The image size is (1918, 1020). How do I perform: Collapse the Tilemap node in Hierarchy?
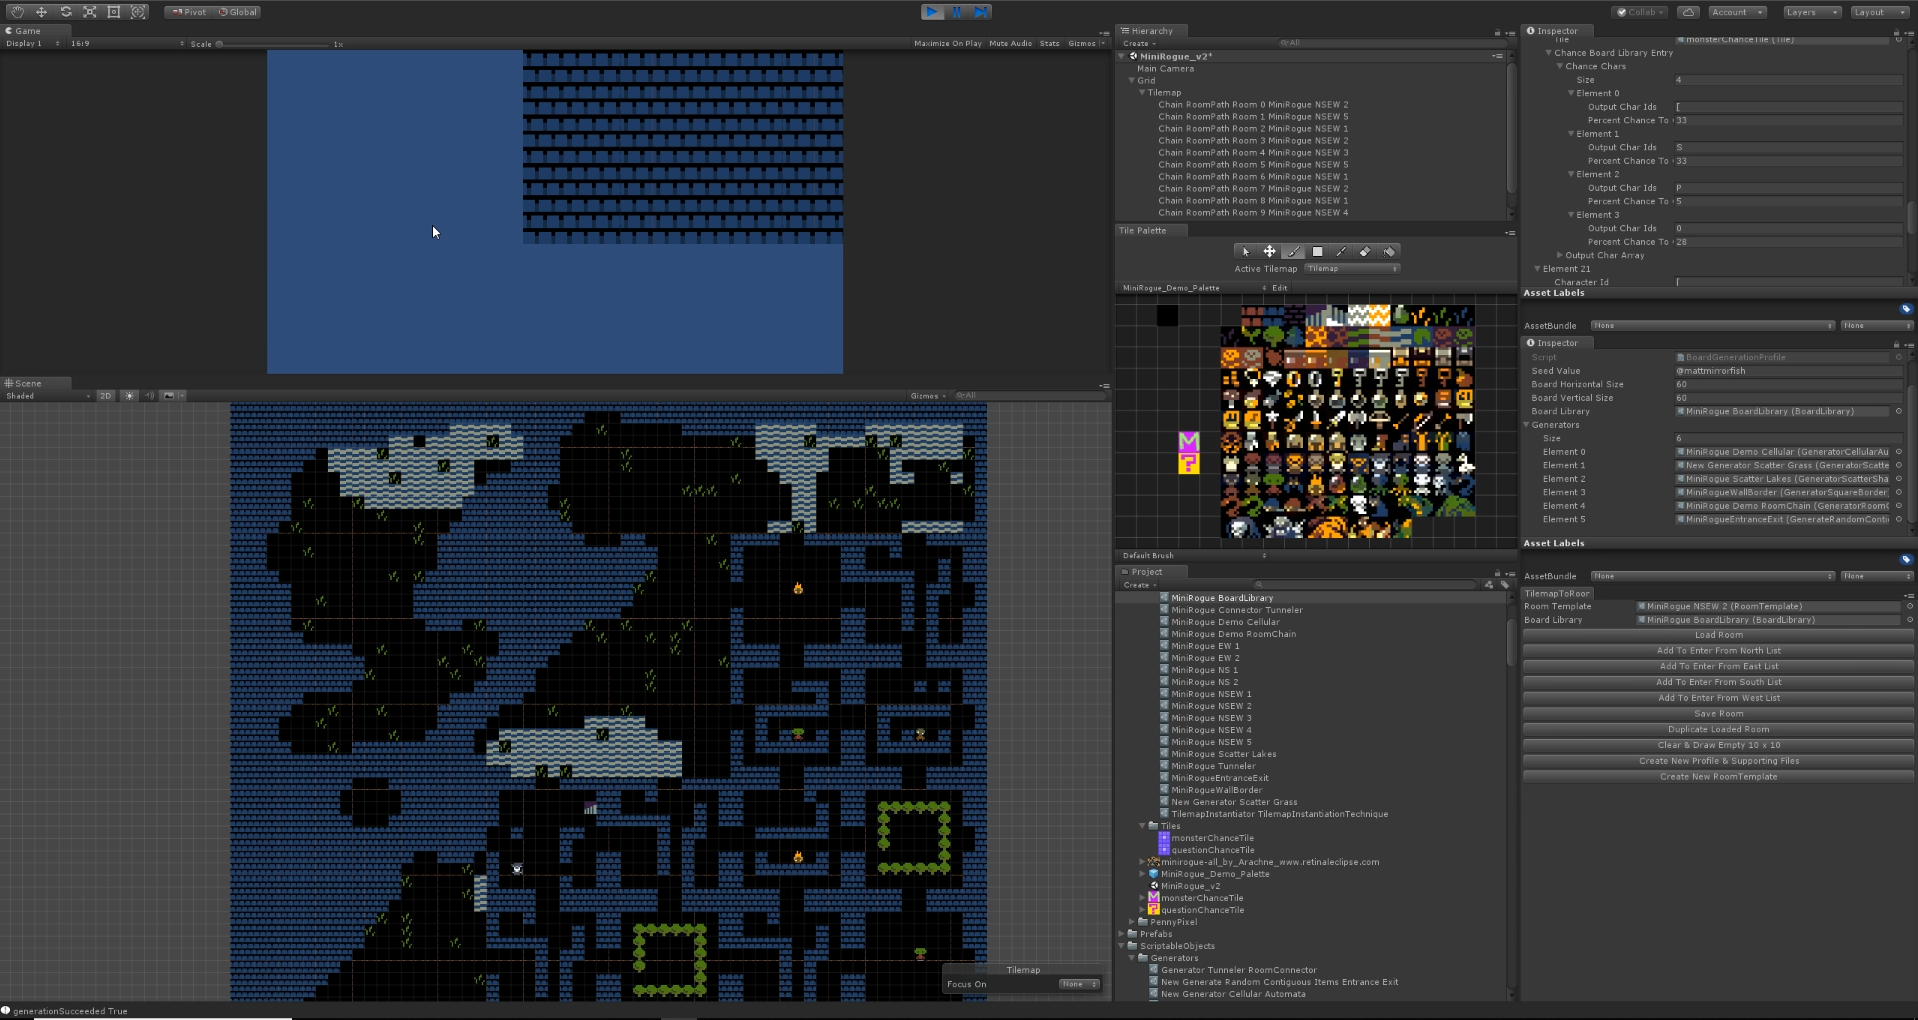[x=1142, y=93]
